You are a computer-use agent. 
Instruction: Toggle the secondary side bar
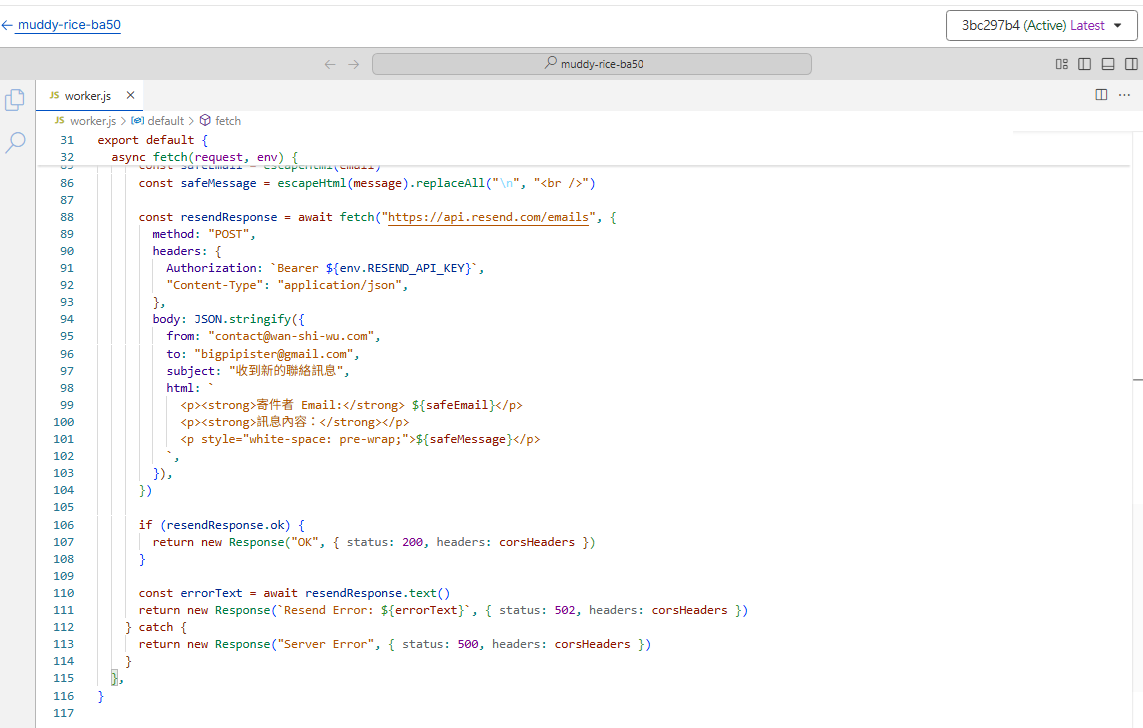(x=1130, y=64)
